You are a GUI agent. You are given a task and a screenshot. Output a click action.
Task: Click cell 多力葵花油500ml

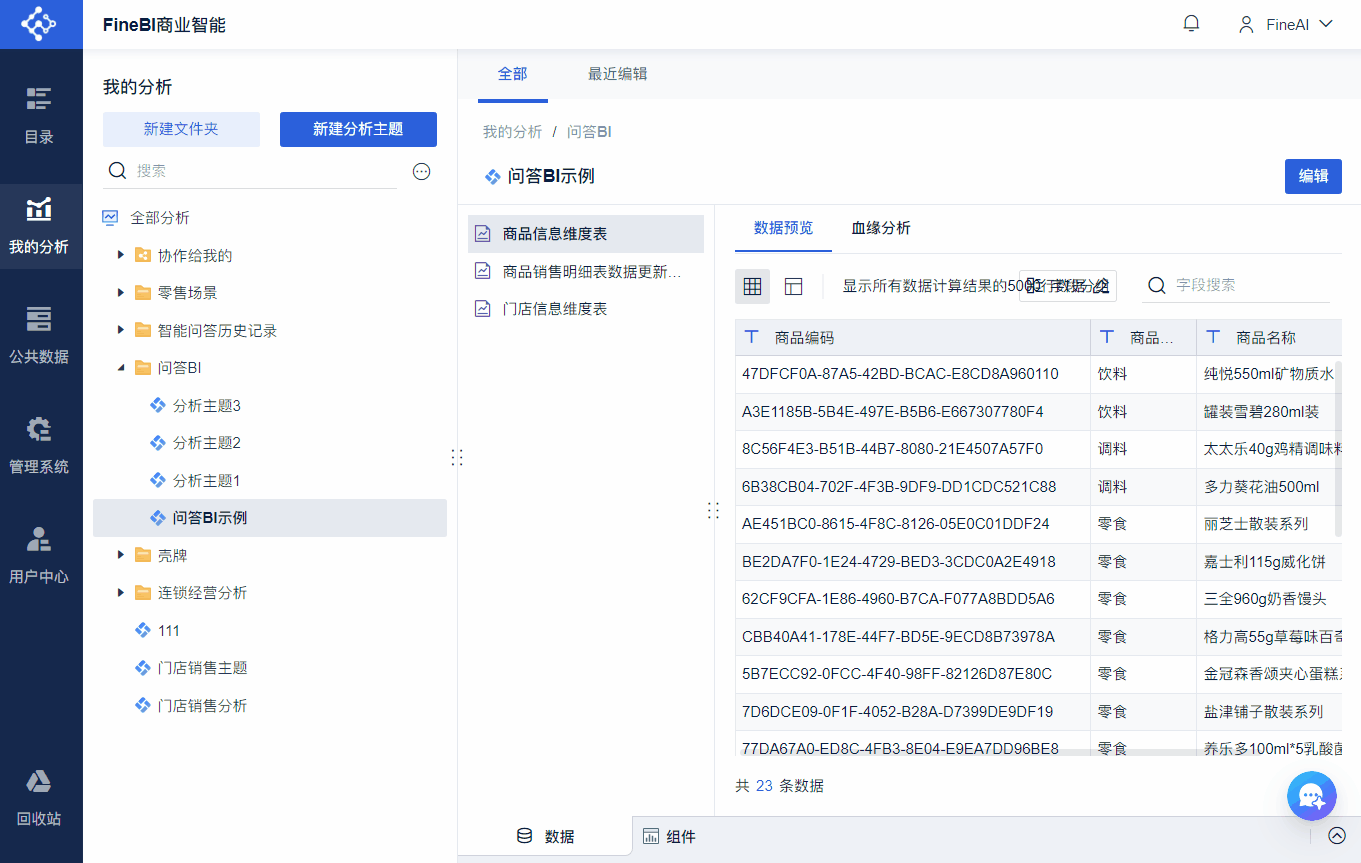pyautogui.click(x=1269, y=487)
